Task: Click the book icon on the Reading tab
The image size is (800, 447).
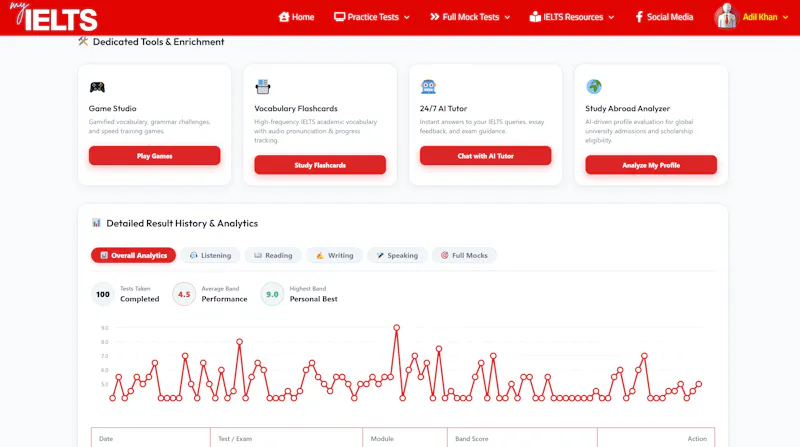Action: coord(258,255)
